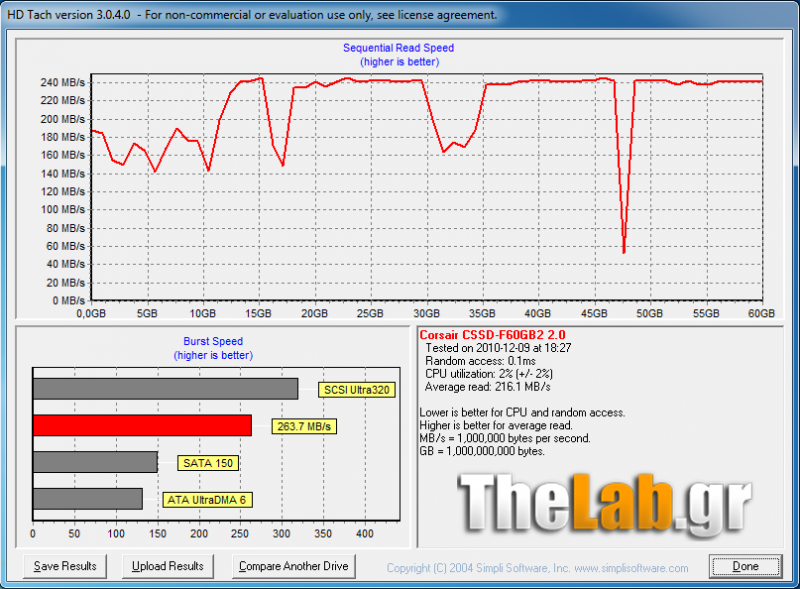Click the Burst Speed chart title
800x589 pixels.
pyautogui.click(x=212, y=340)
